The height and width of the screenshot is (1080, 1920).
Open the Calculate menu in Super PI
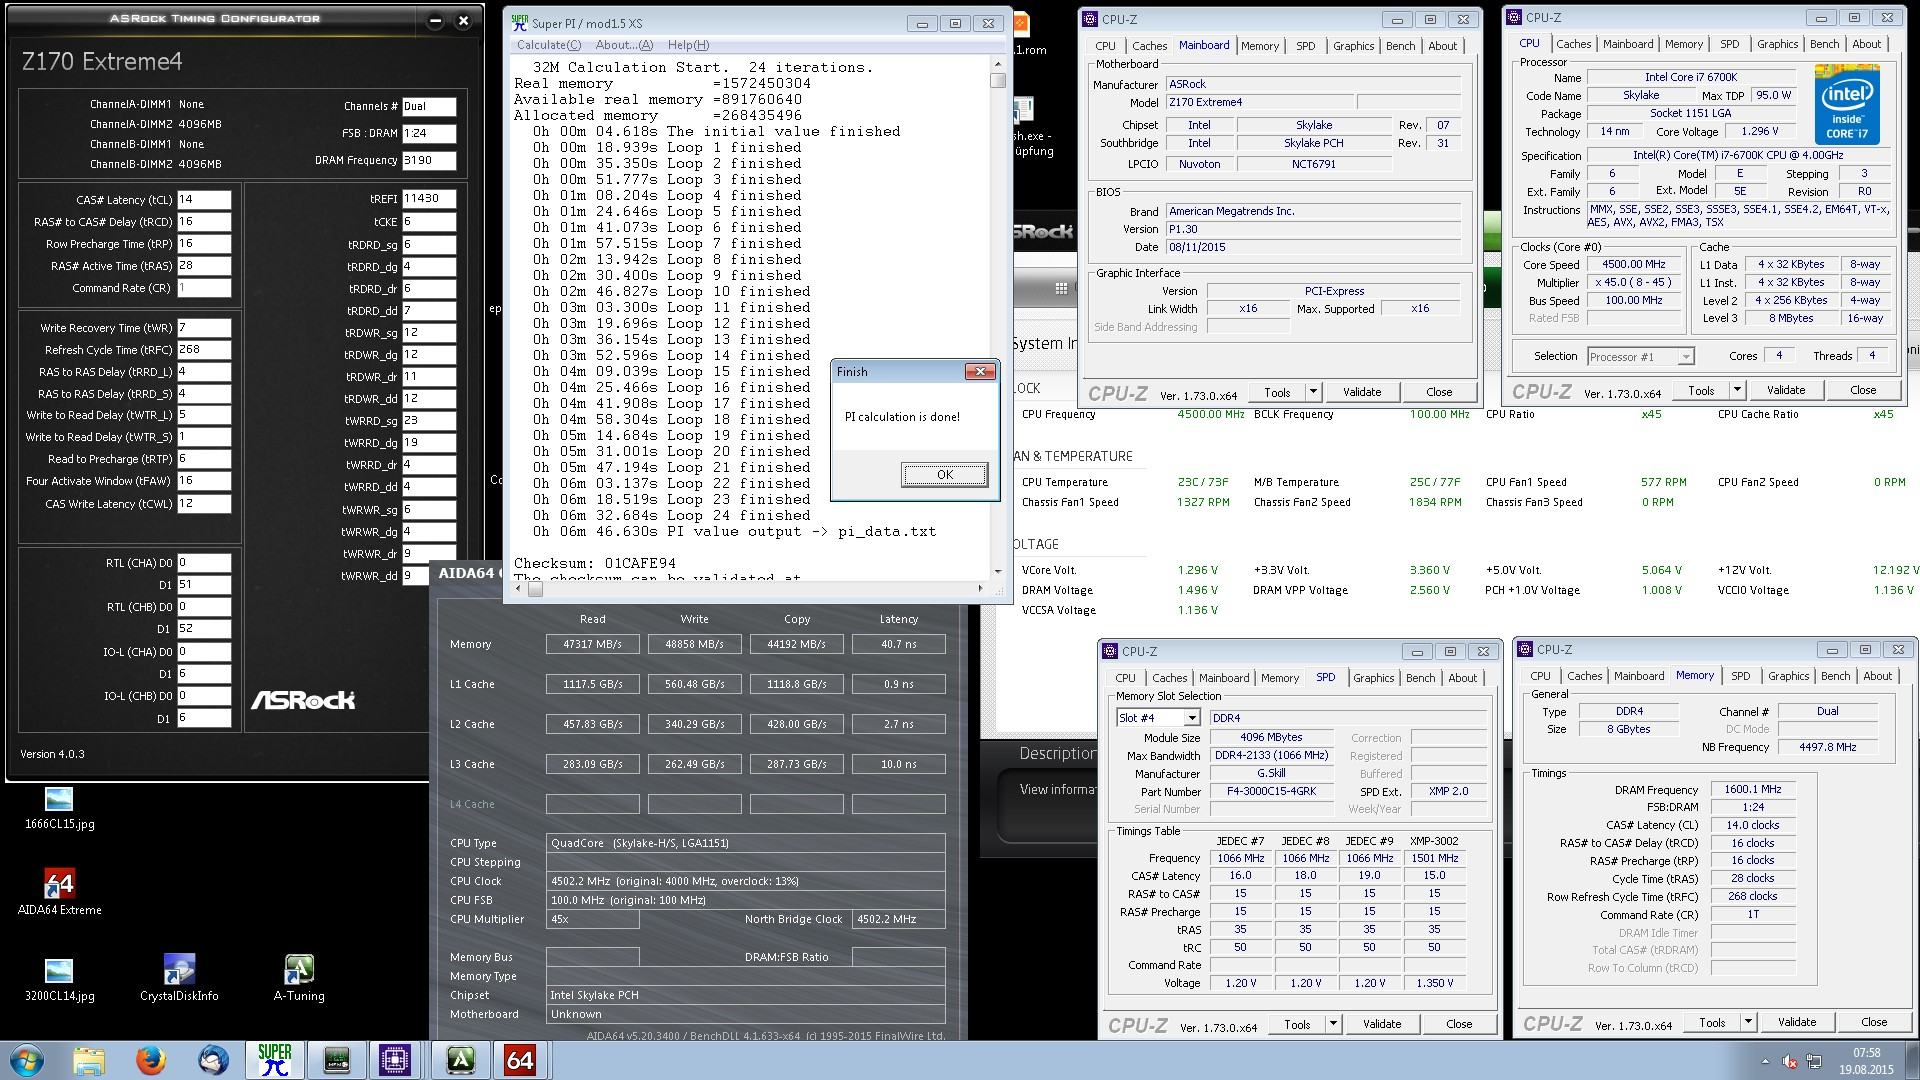click(548, 45)
